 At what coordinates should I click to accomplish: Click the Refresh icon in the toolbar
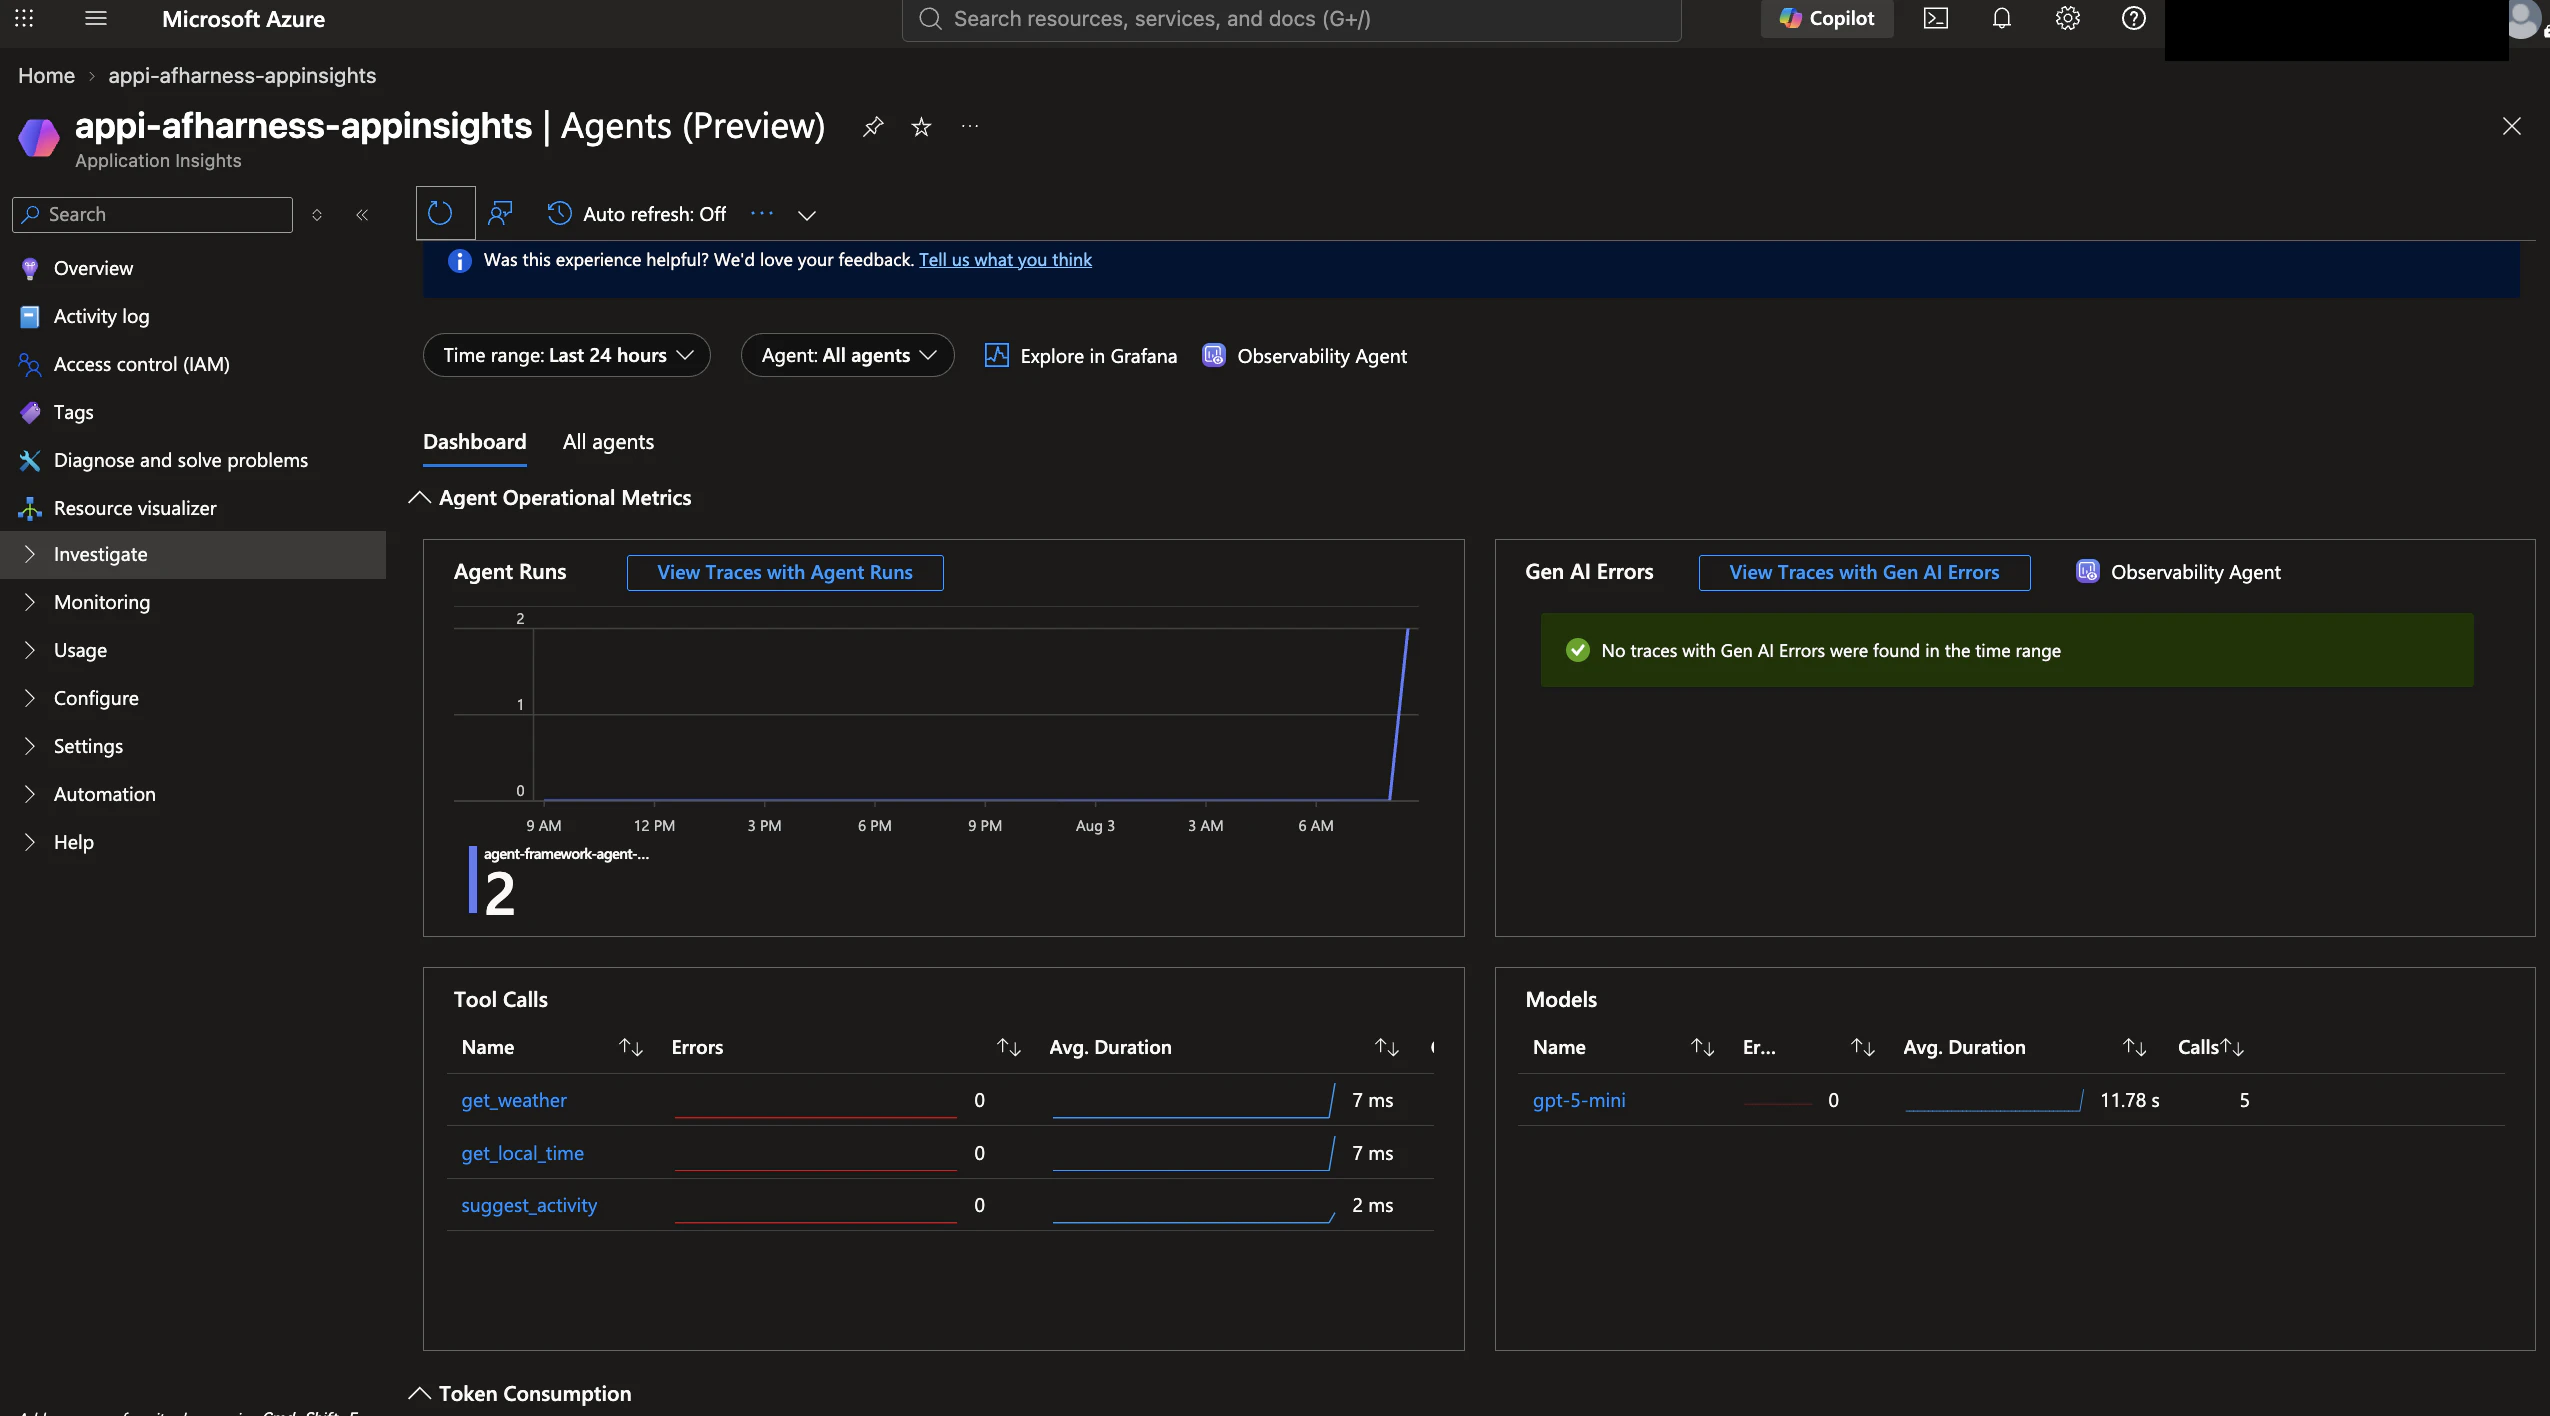click(x=440, y=213)
